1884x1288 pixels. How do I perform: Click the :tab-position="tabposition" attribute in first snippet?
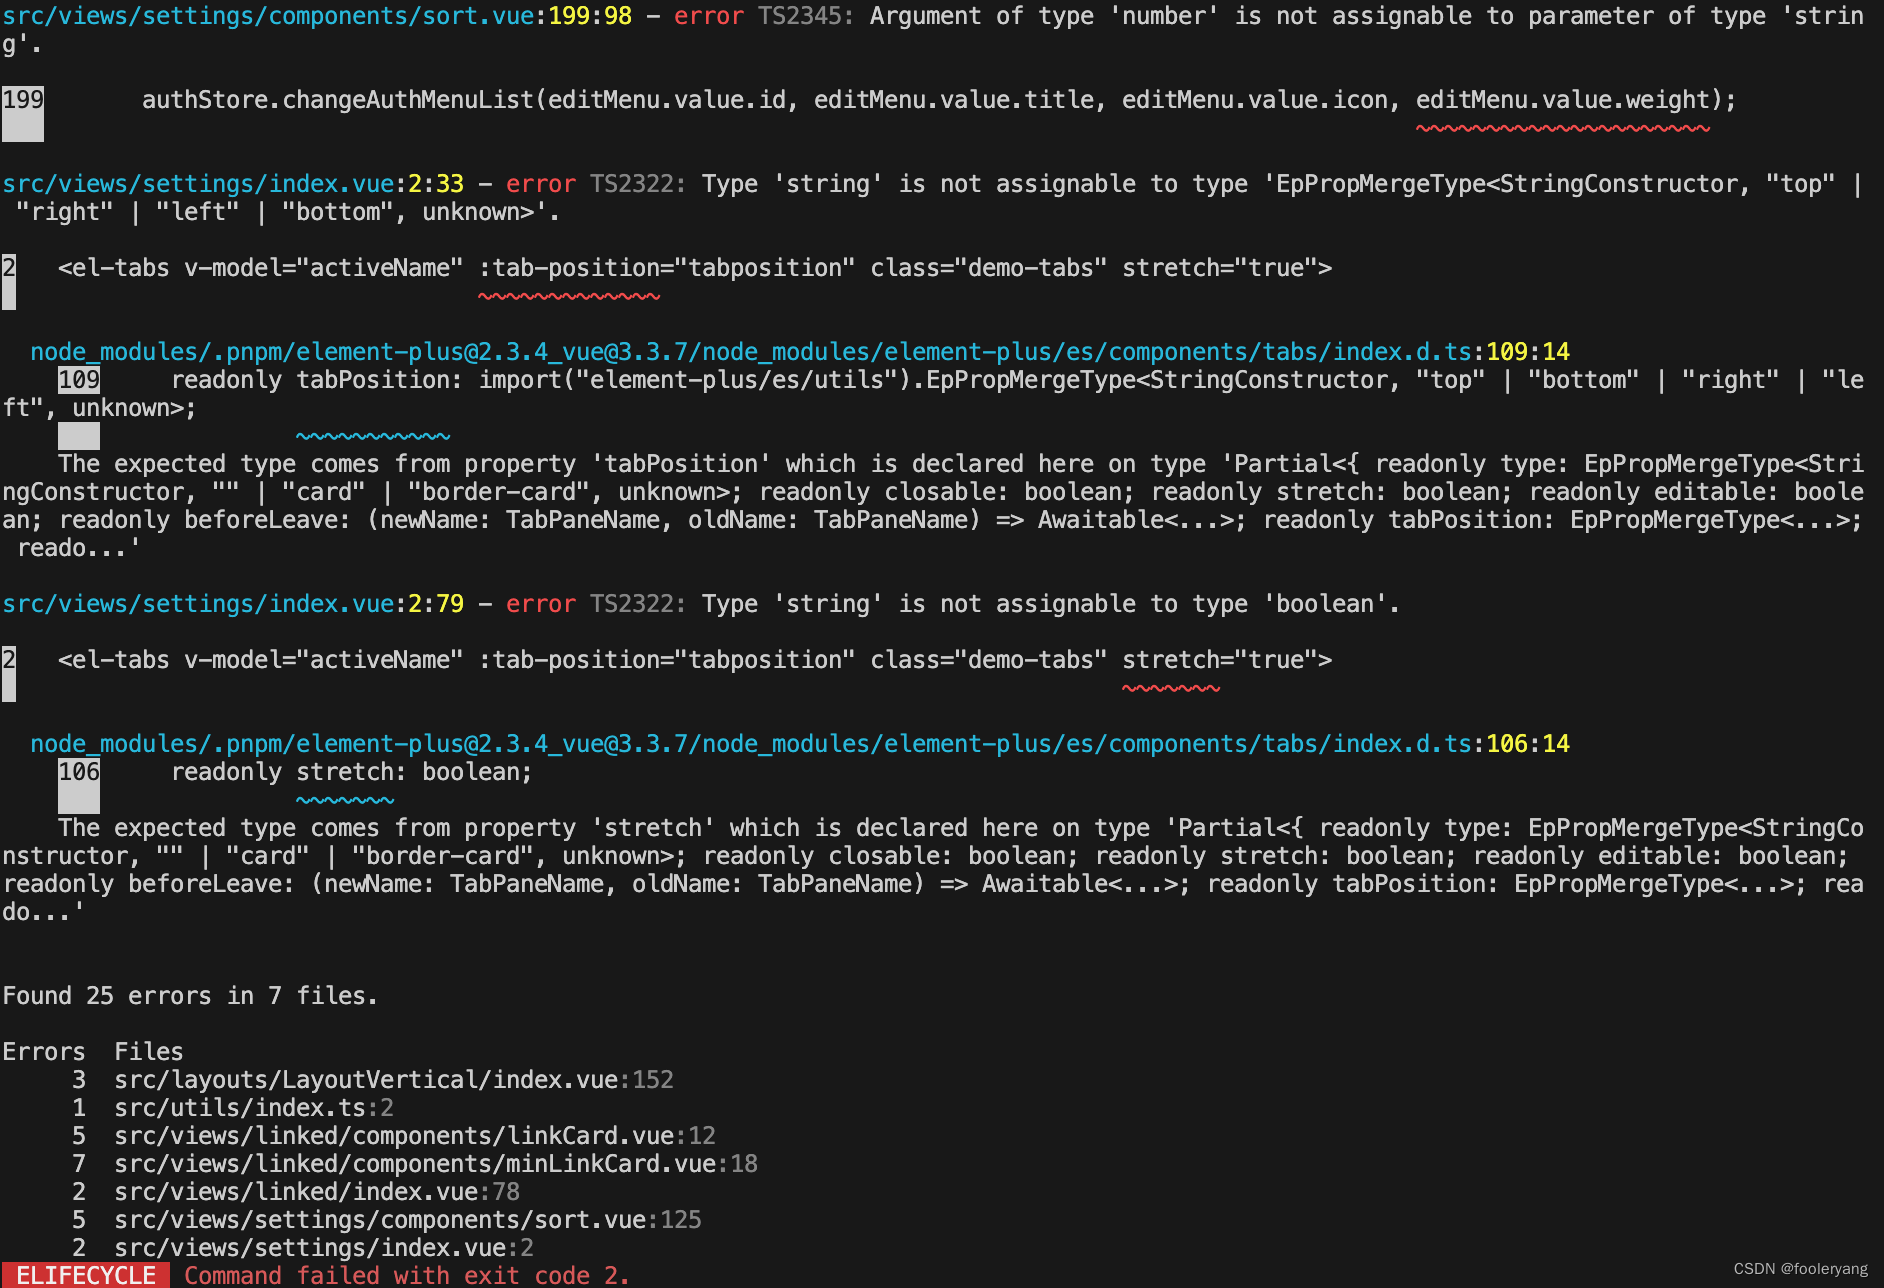(667, 268)
